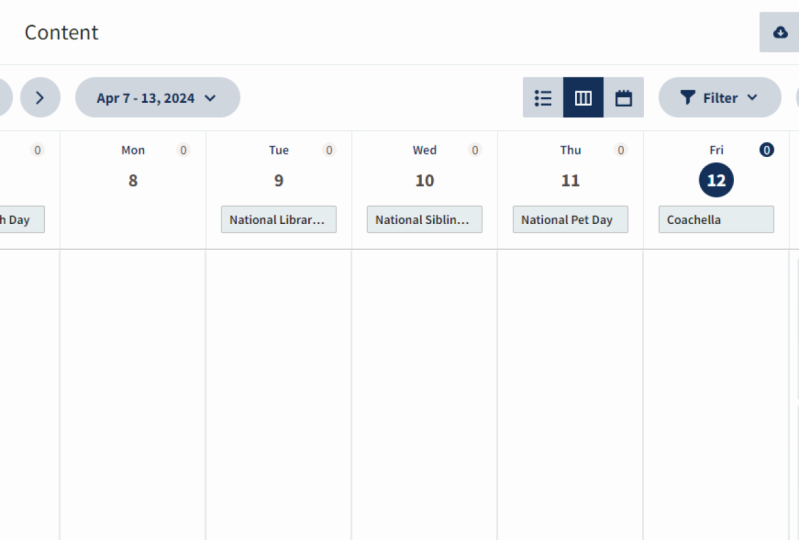Click the Wednesday post count badge

click(475, 150)
